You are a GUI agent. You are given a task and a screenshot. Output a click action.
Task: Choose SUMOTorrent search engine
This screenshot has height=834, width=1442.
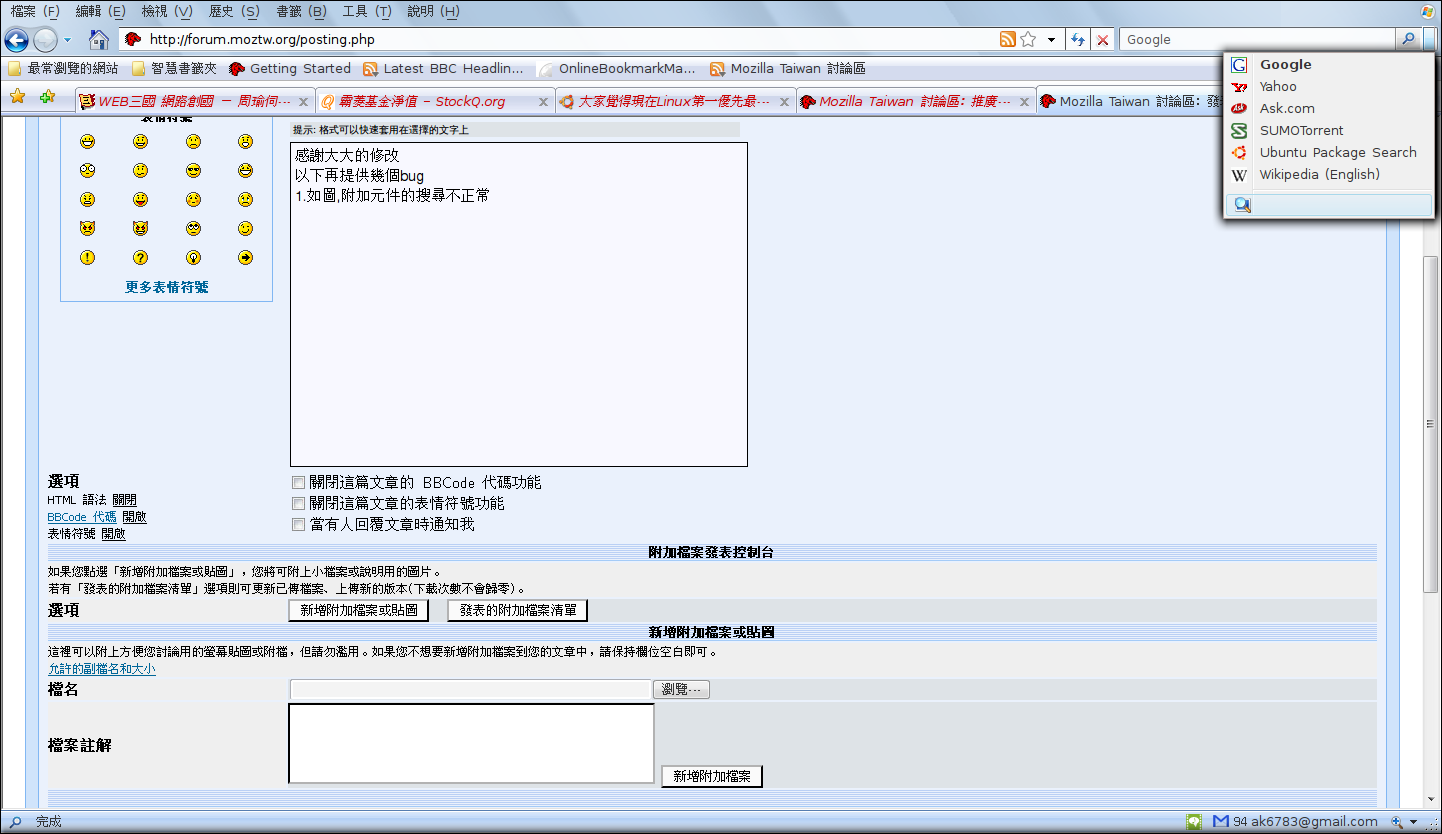click(1328, 131)
